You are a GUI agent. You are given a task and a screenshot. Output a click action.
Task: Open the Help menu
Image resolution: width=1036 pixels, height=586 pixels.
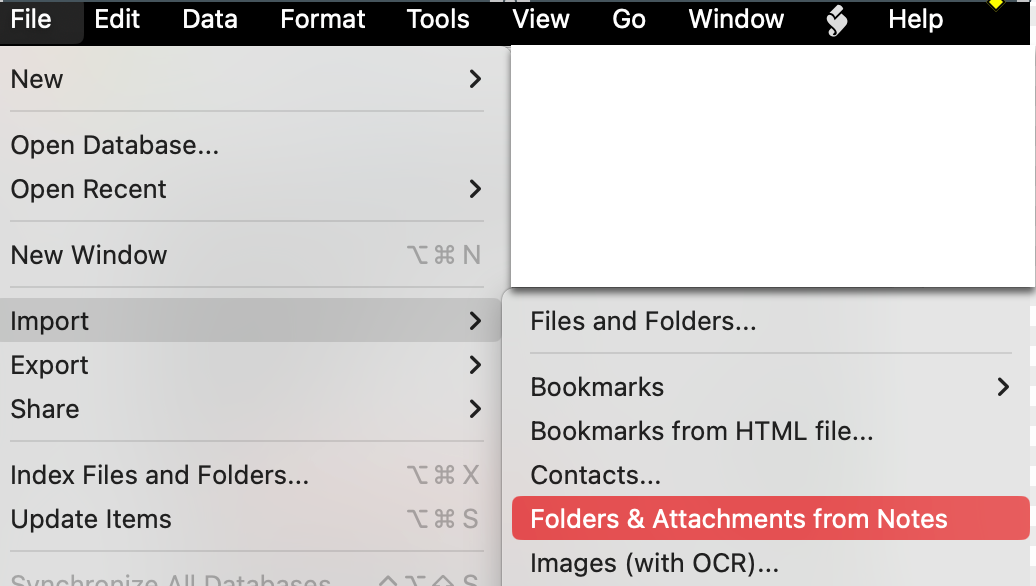pos(915,19)
